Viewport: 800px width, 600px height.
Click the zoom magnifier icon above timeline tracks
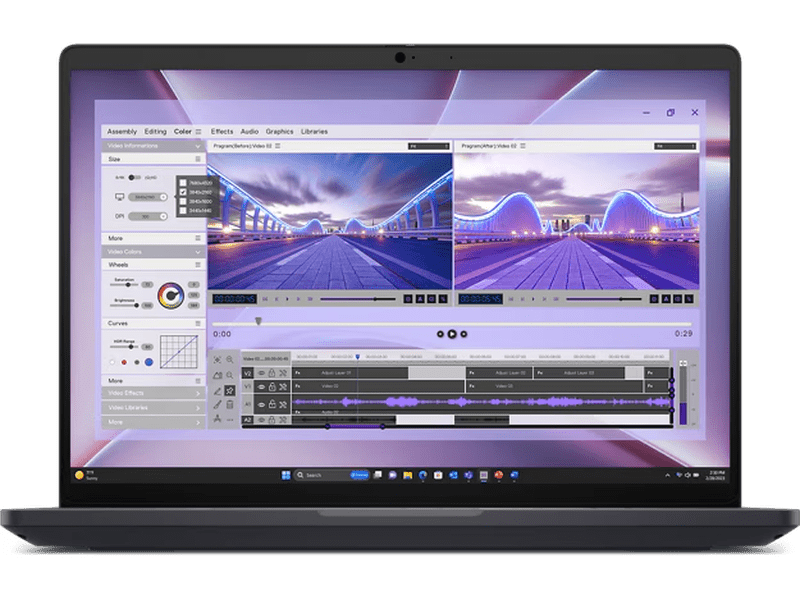pyautogui.click(x=230, y=359)
